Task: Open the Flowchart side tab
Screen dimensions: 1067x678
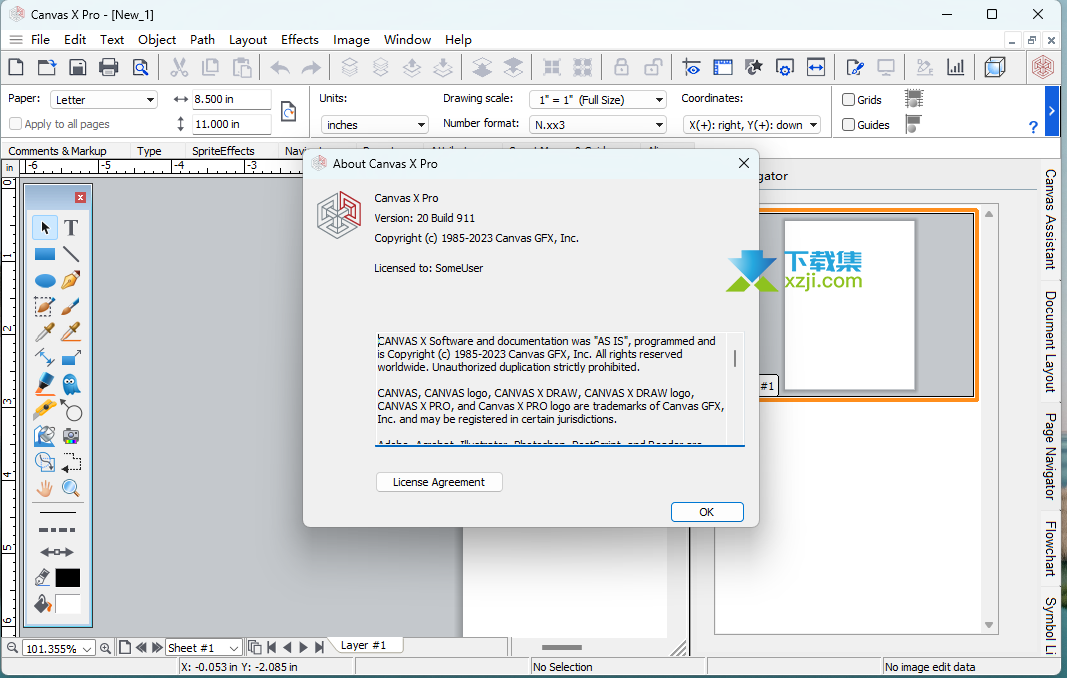Action: 1050,549
